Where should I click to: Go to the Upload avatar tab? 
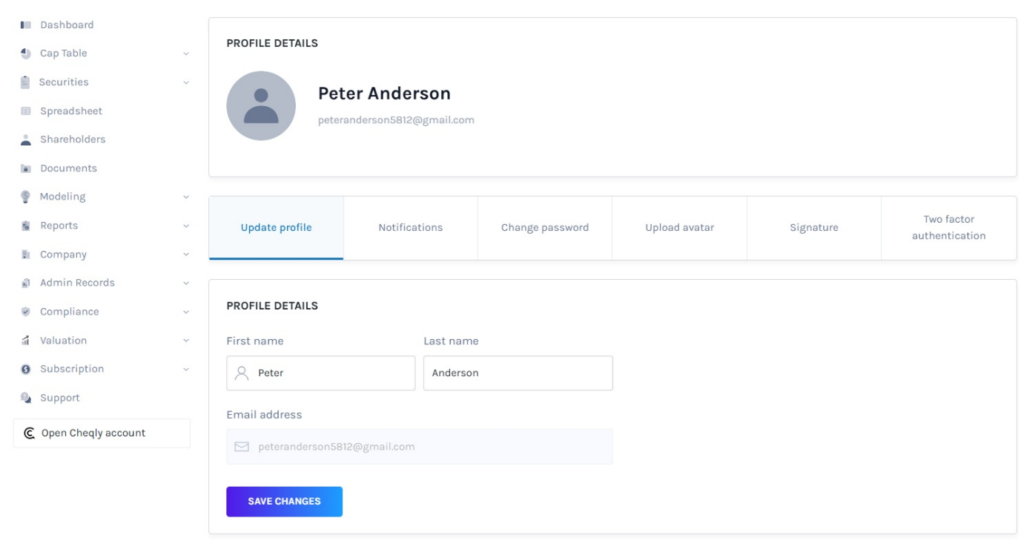(680, 228)
